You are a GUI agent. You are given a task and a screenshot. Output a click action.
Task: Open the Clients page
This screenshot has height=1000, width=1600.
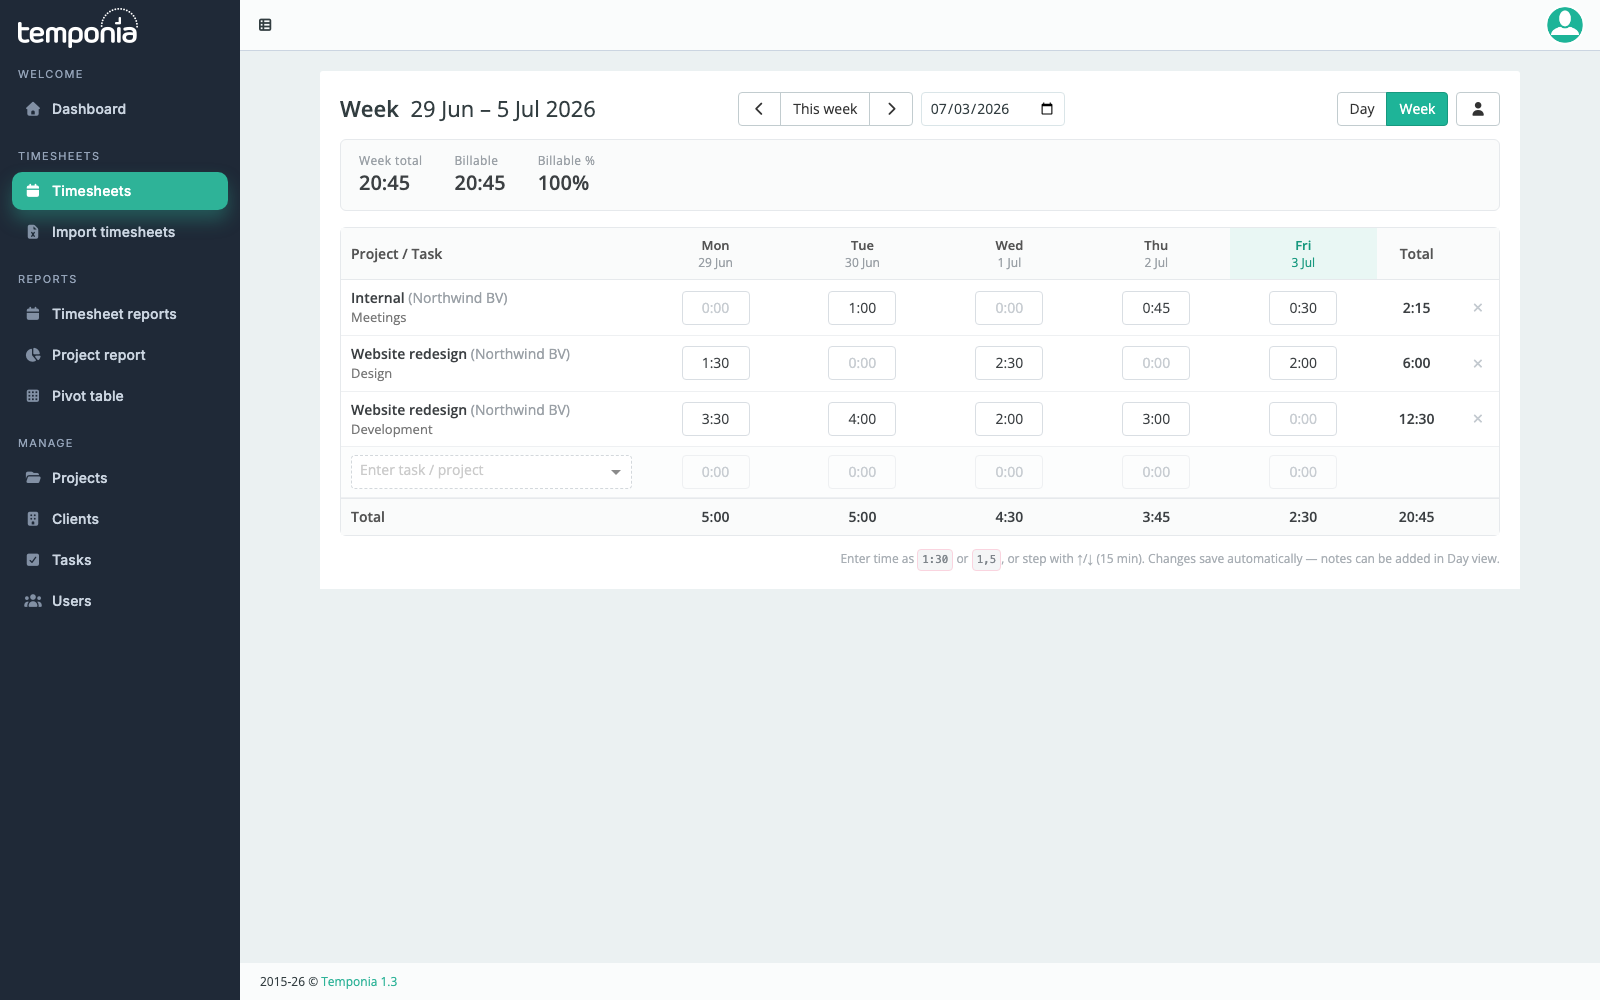click(120, 519)
